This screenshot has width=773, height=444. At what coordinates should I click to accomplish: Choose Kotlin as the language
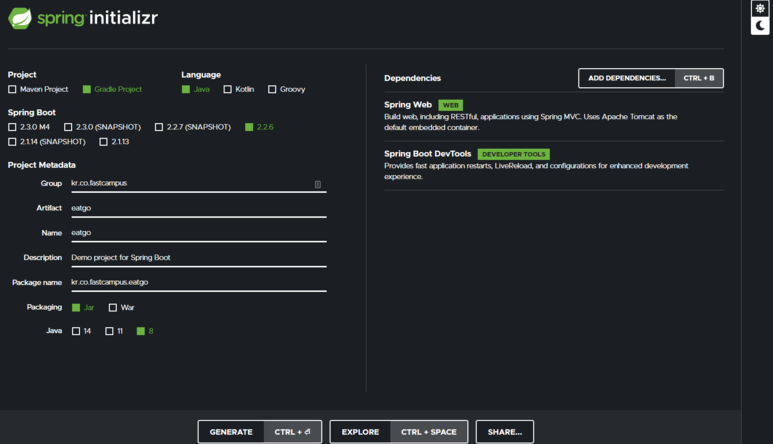[228, 90]
